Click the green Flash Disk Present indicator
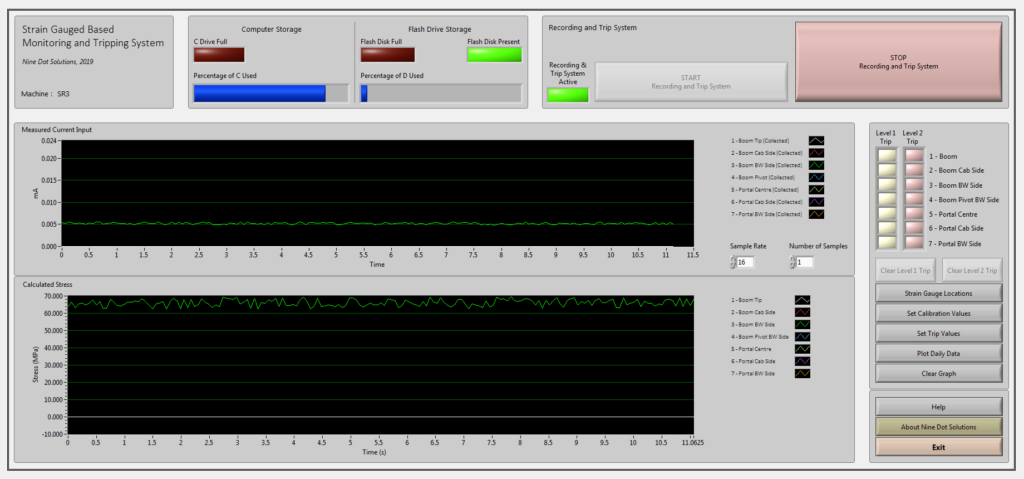 [494, 55]
